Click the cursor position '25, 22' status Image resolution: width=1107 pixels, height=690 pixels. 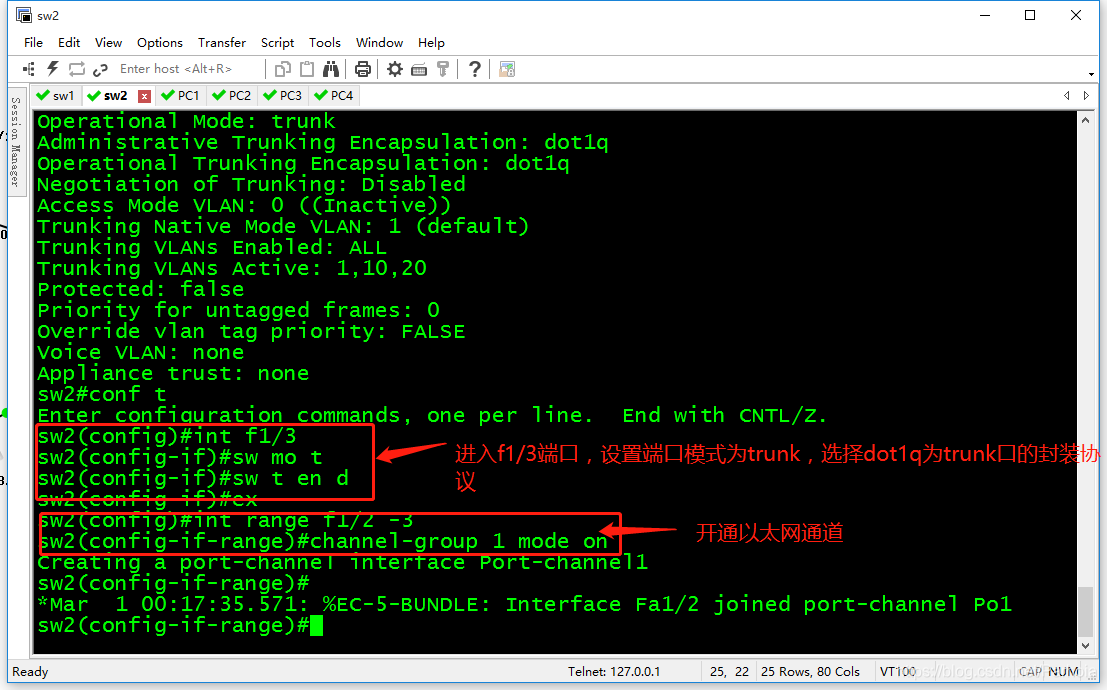(729, 672)
